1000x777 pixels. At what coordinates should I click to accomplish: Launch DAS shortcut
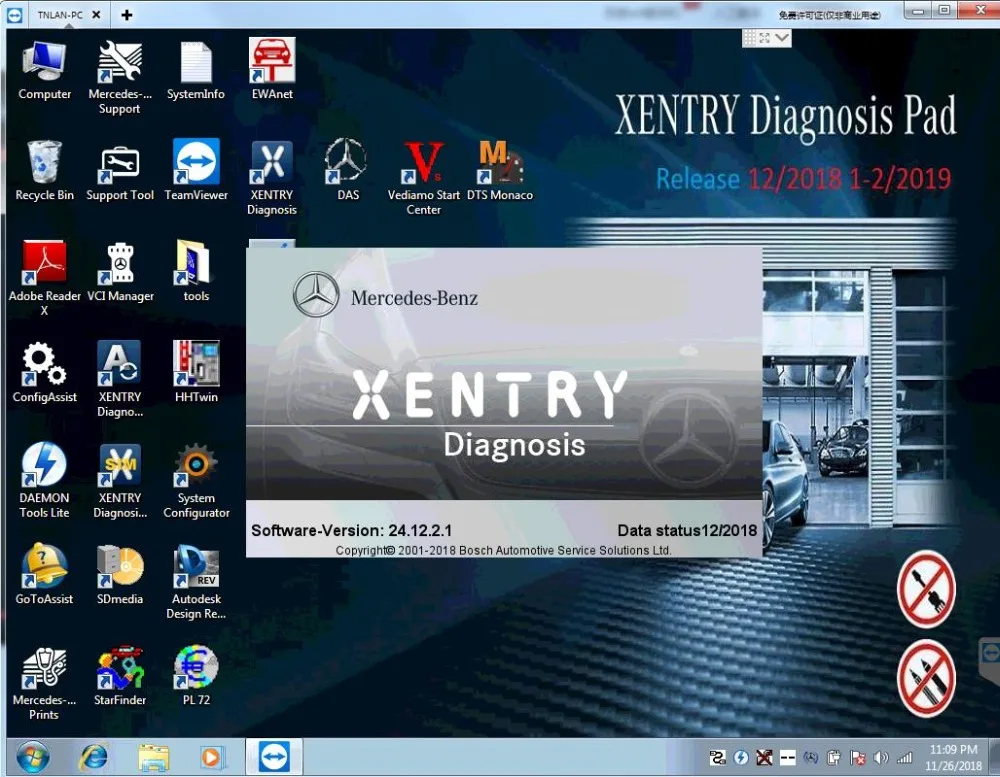[x=347, y=170]
